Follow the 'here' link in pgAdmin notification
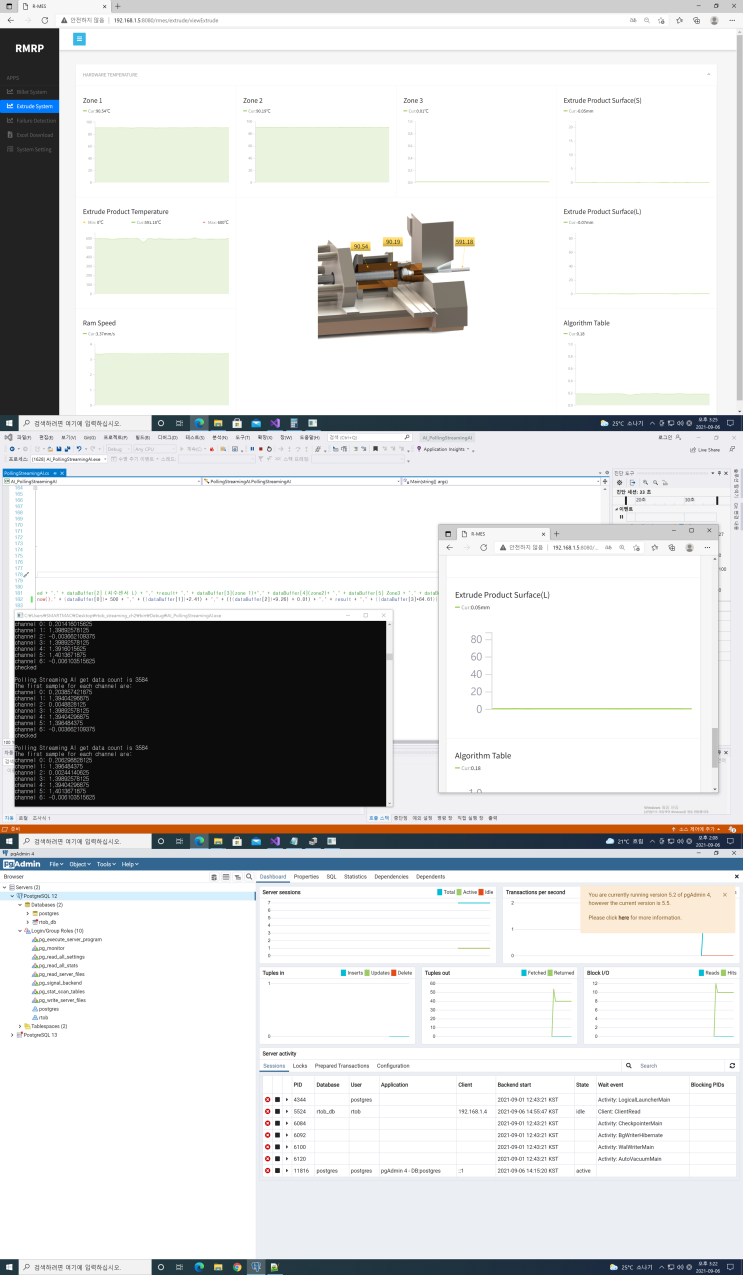Screen dimensions: 743x1275 click(623, 917)
